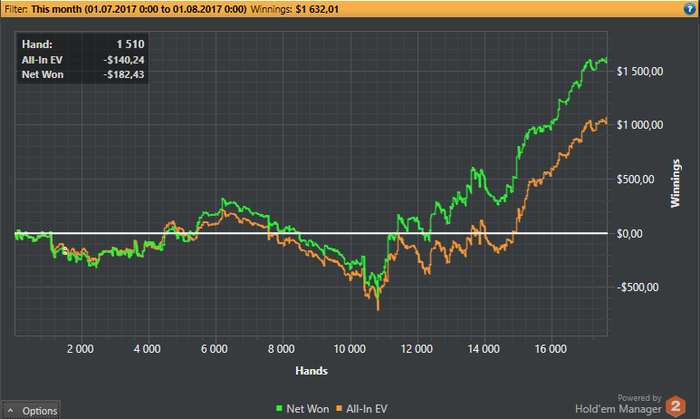Click the hover marker on the graph line

[65, 251]
